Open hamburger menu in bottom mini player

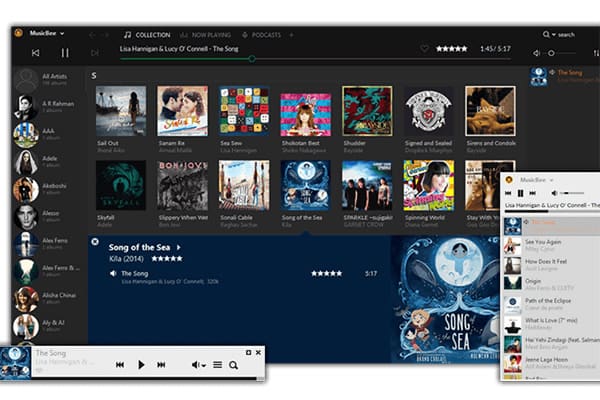pyautogui.click(x=217, y=365)
